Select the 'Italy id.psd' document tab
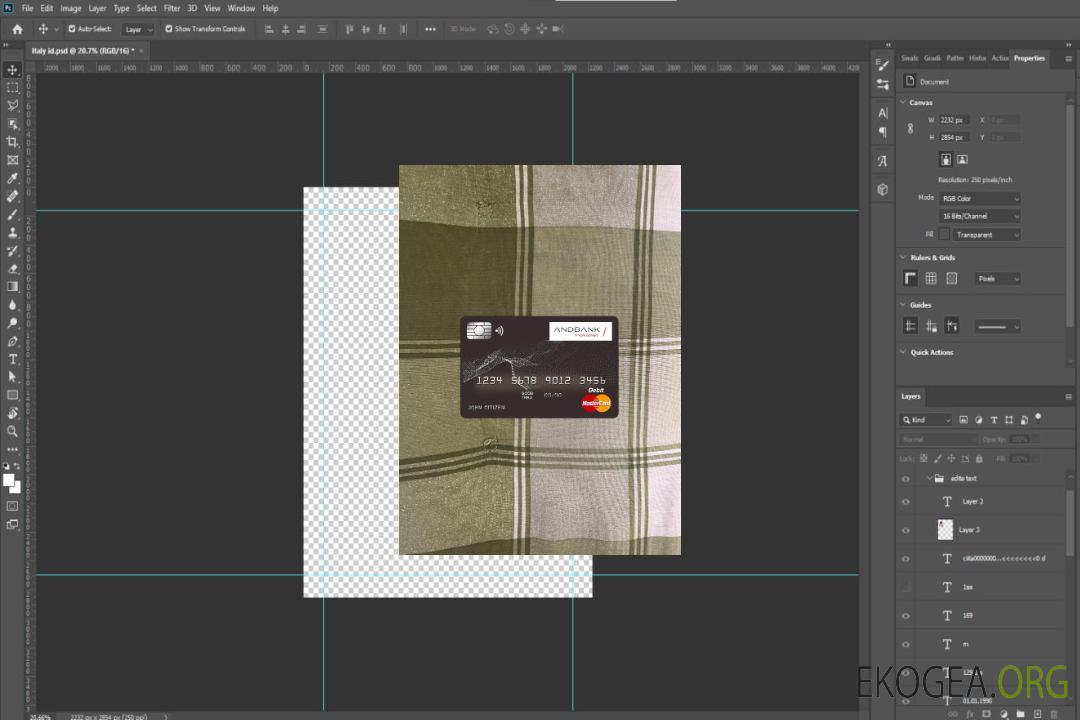 83,51
